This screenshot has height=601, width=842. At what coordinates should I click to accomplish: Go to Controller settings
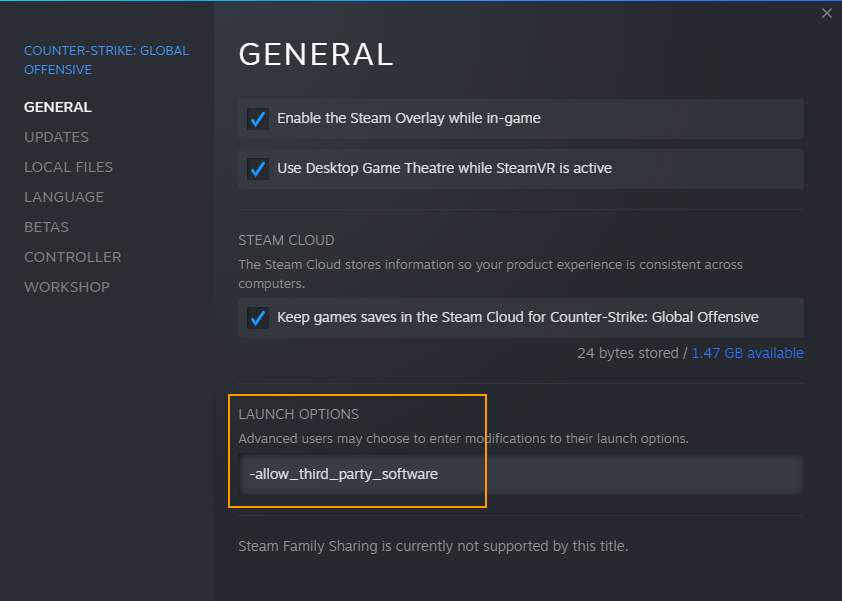72,257
